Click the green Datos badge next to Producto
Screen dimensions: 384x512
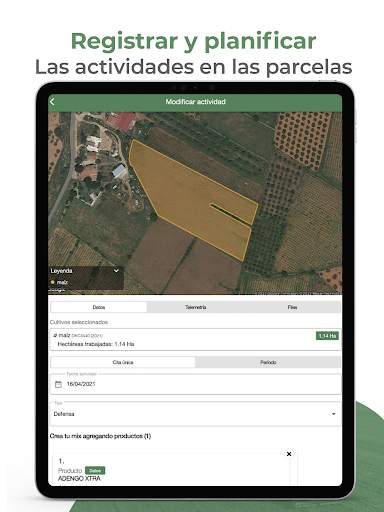pos(95,470)
